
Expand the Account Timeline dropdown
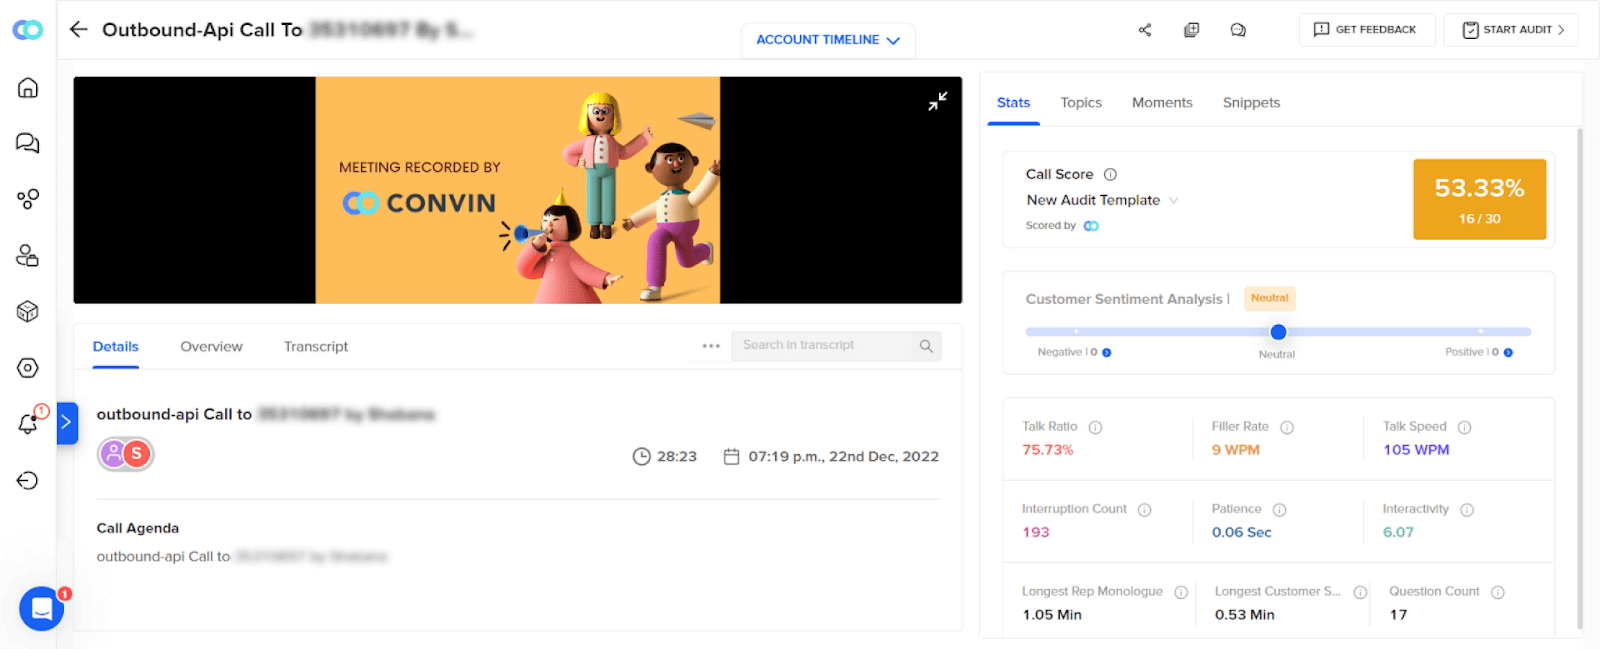pyautogui.click(x=828, y=40)
